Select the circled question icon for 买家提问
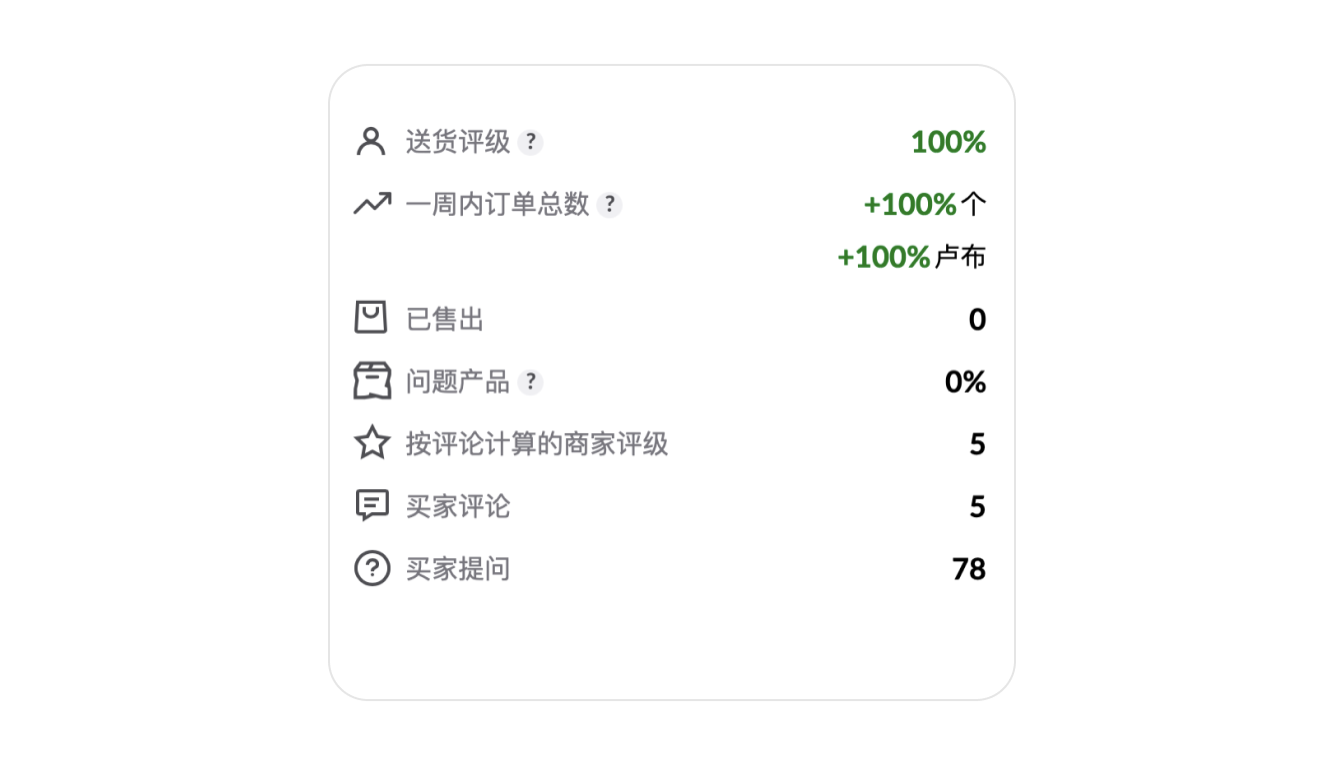Viewport: 1344px width, 765px height. (371, 568)
